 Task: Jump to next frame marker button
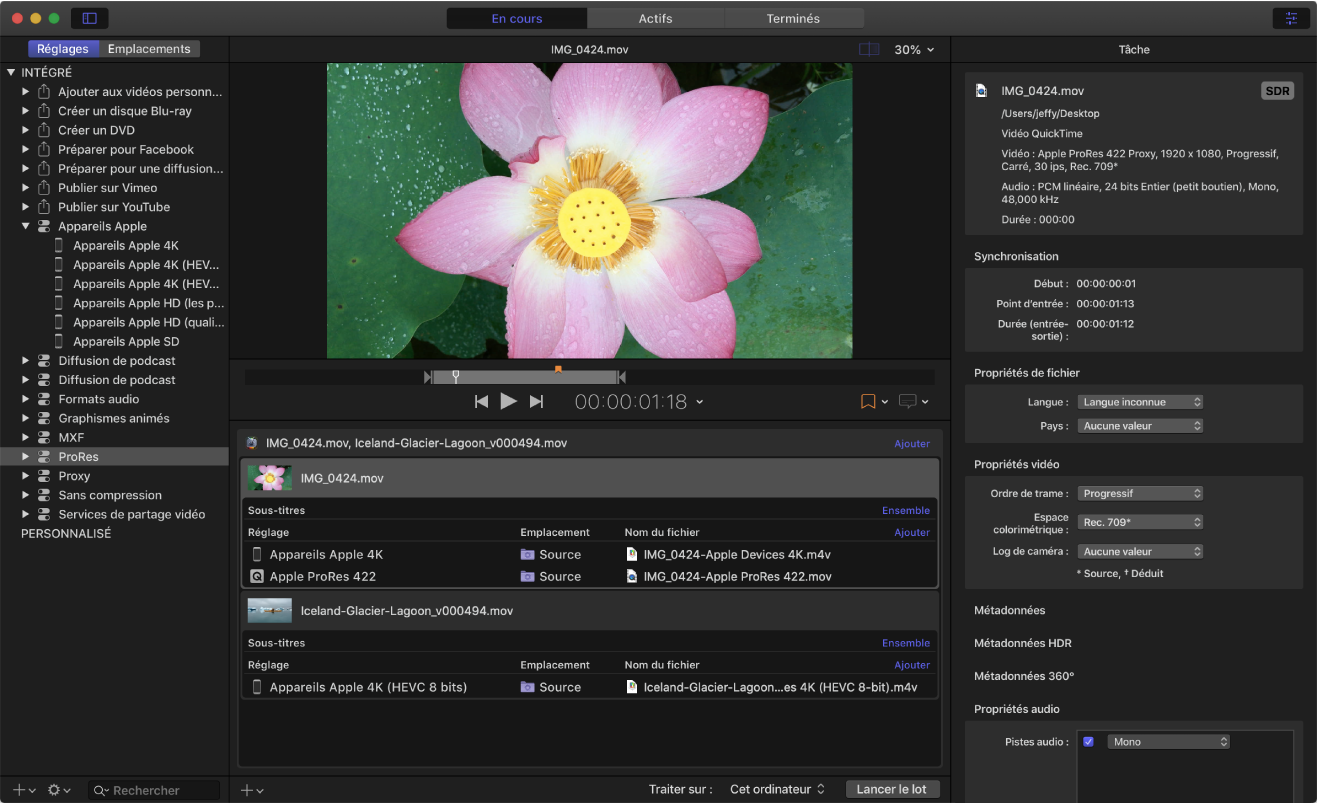tap(536, 401)
